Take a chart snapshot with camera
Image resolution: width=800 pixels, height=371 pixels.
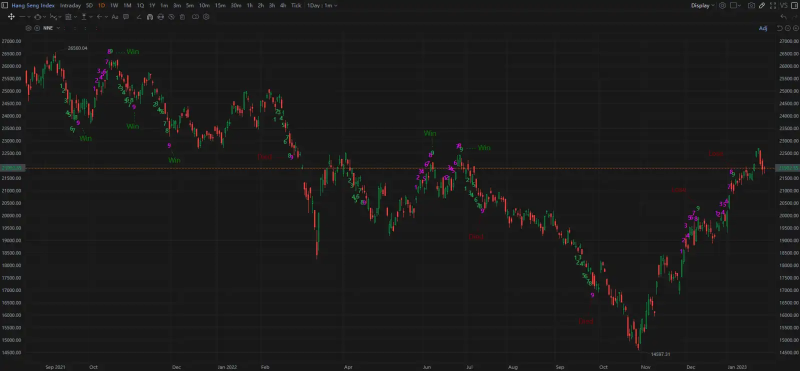752,5
